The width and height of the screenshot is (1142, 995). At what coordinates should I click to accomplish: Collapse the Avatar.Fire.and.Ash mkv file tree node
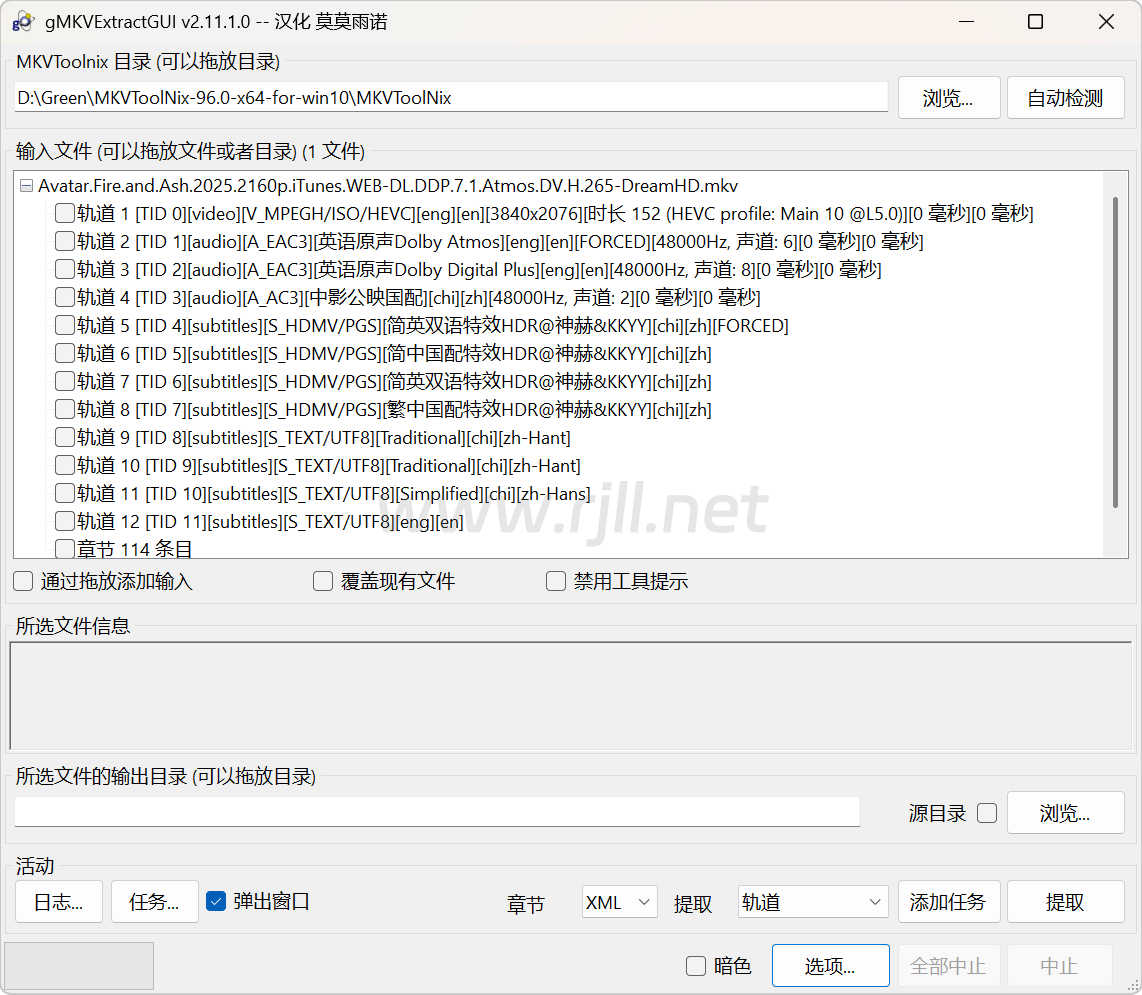tap(26, 186)
